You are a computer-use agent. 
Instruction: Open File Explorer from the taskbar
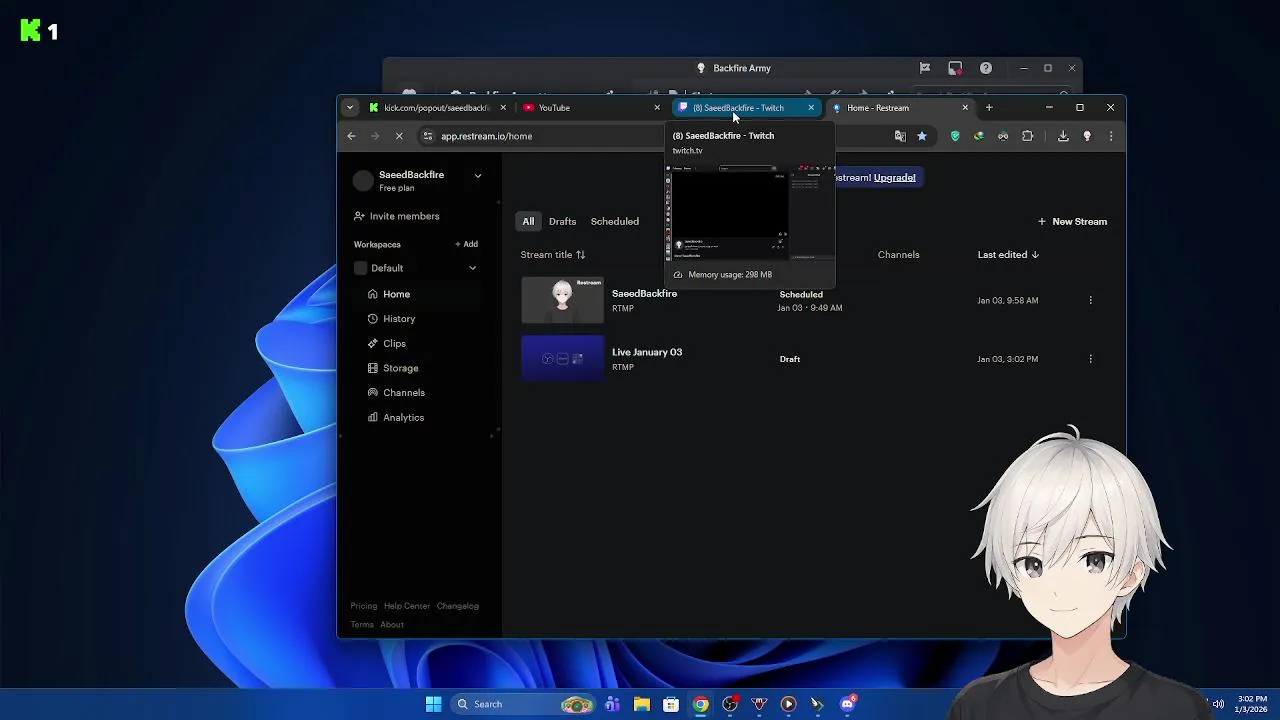[642, 704]
